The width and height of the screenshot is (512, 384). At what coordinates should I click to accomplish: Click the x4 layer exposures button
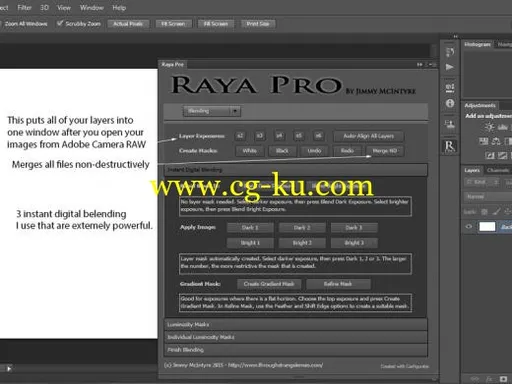(x=279, y=136)
